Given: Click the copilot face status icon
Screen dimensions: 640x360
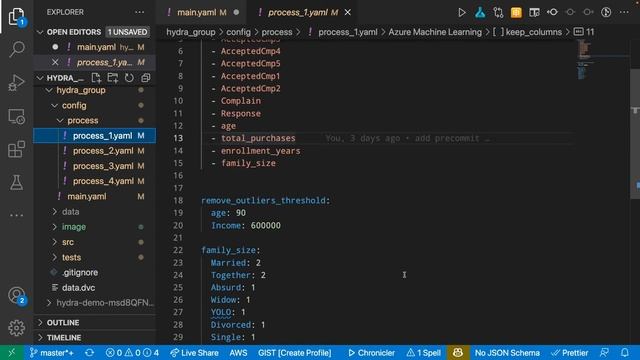Looking at the screenshot, I should pyautogui.click(x=458, y=353).
